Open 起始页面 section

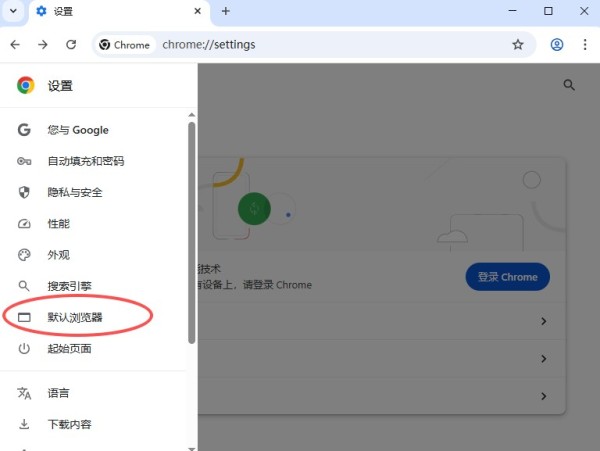[x=94, y=348]
